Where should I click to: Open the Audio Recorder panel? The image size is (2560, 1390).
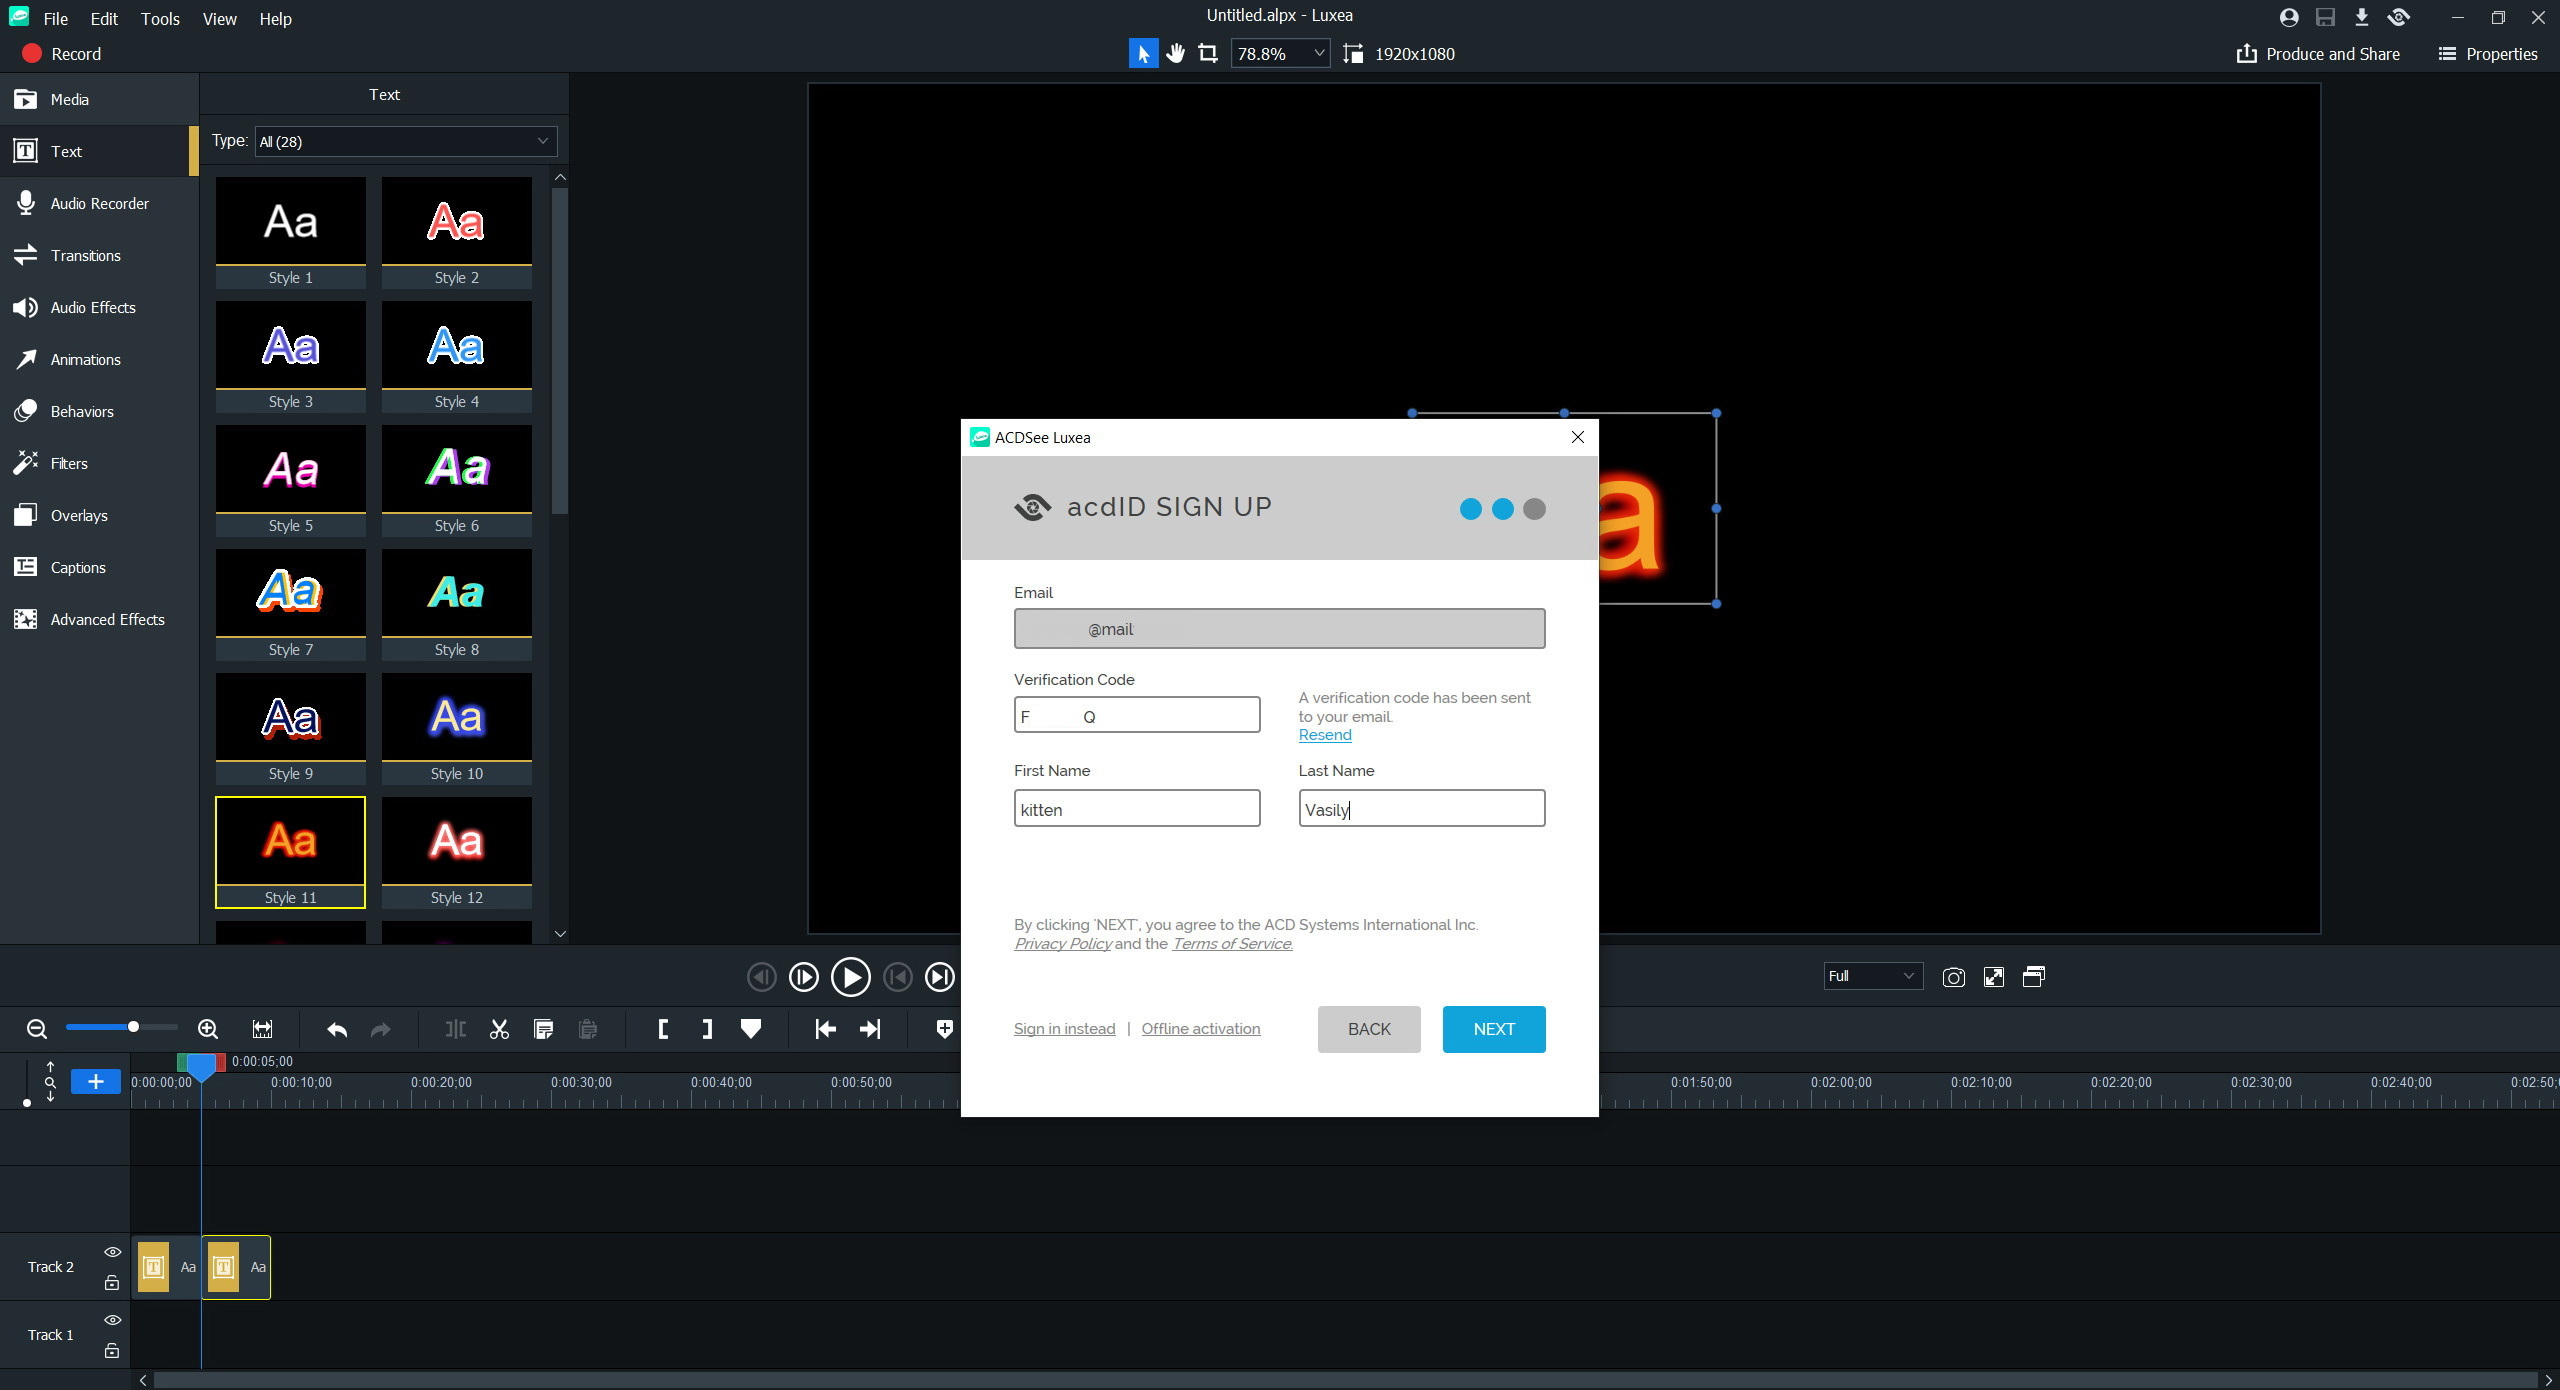(99, 203)
